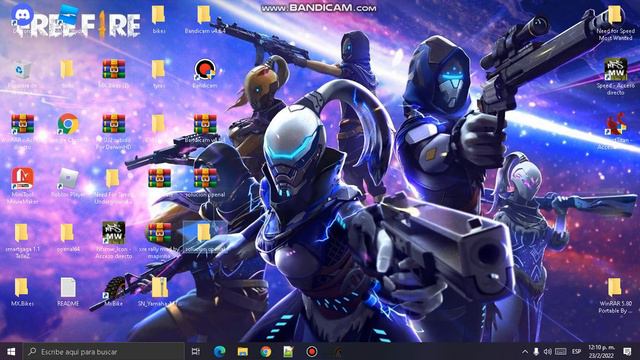This screenshot has width=640, height=360.
Task: Select the solucion openal WinRAR archive
Action: pyautogui.click(x=205, y=179)
